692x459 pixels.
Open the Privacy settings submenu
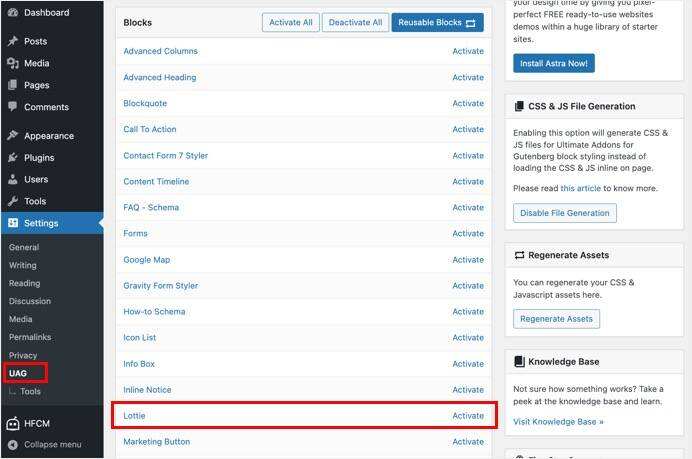point(23,355)
